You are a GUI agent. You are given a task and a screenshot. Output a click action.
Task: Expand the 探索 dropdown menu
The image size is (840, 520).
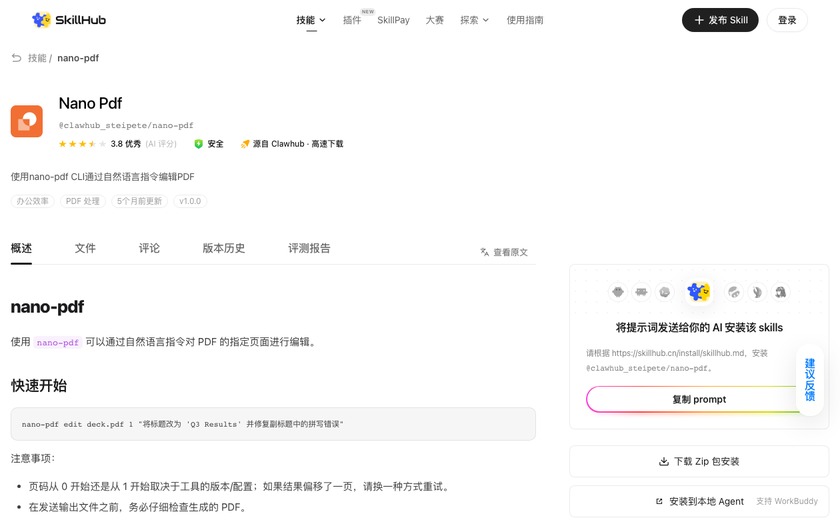click(x=474, y=20)
